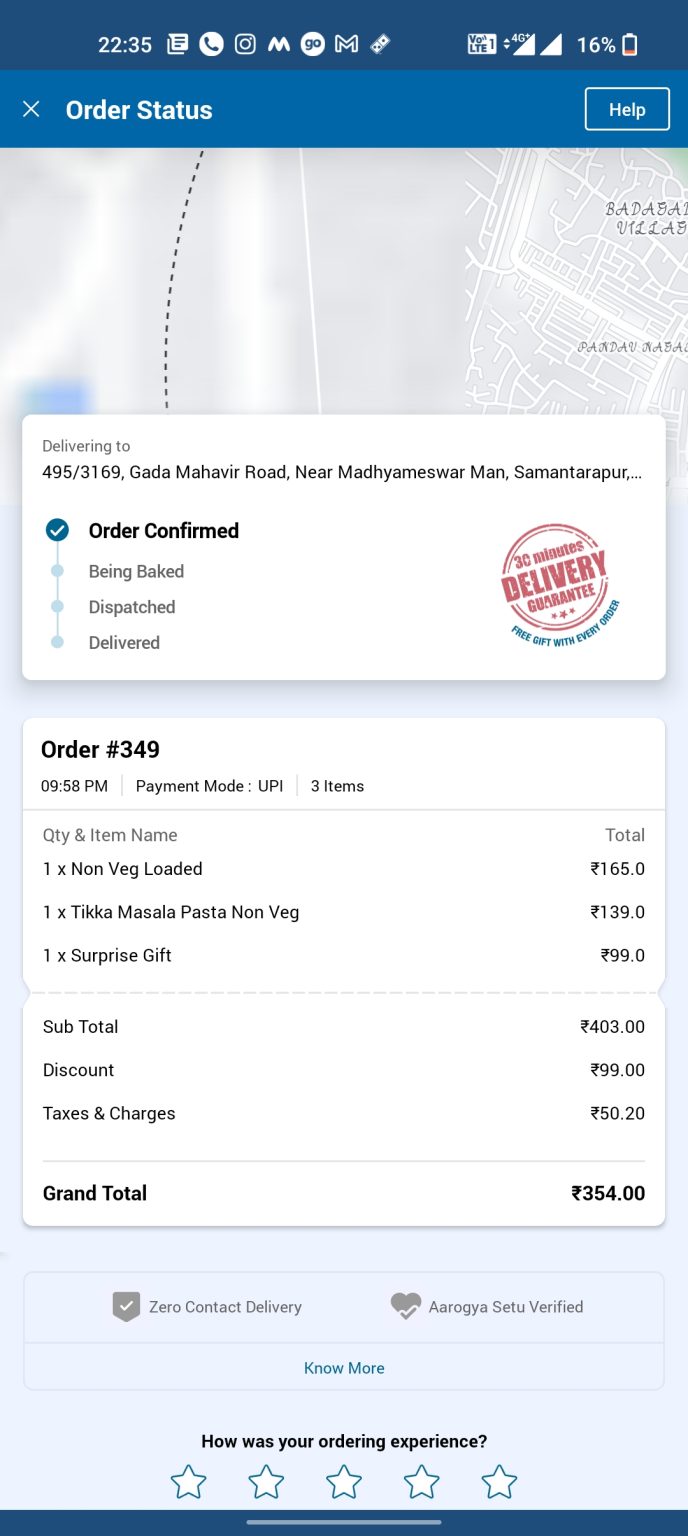Image resolution: width=688 pixels, height=1536 pixels.
Task: Tap the Goibibo icon in the status bar
Action: click(x=312, y=43)
